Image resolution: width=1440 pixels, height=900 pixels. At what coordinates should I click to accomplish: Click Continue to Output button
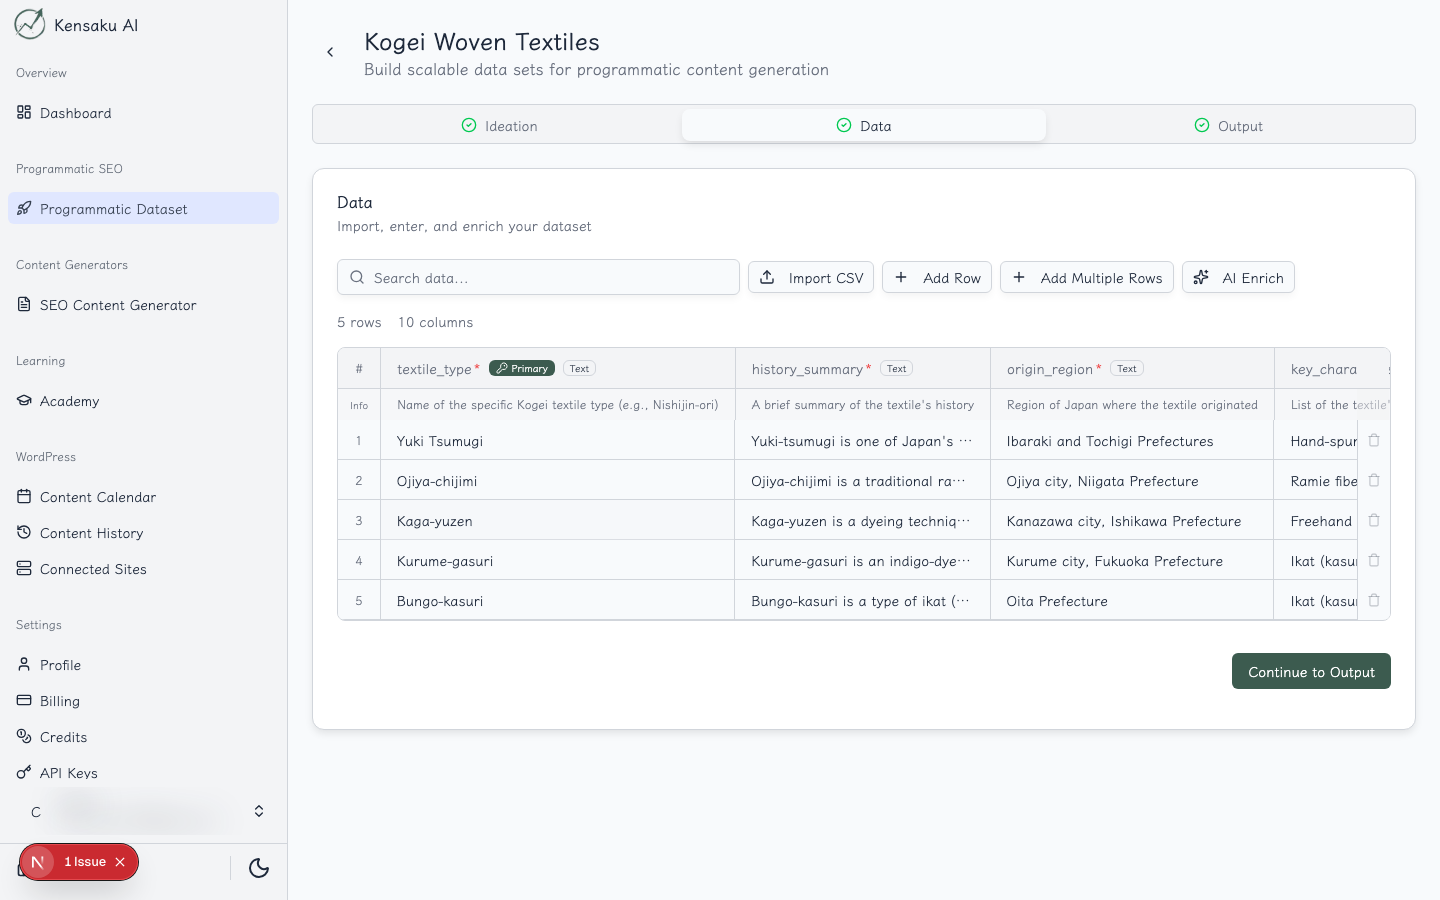pos(1310,672)
